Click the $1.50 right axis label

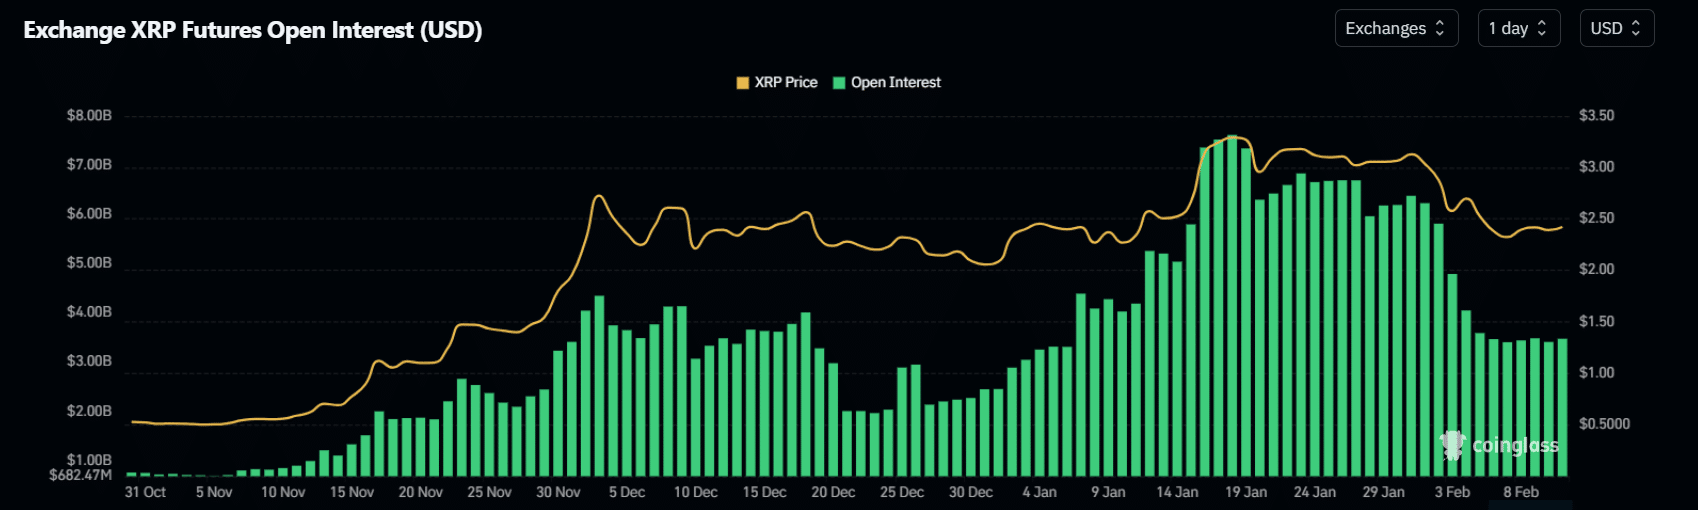[1597, 321]
